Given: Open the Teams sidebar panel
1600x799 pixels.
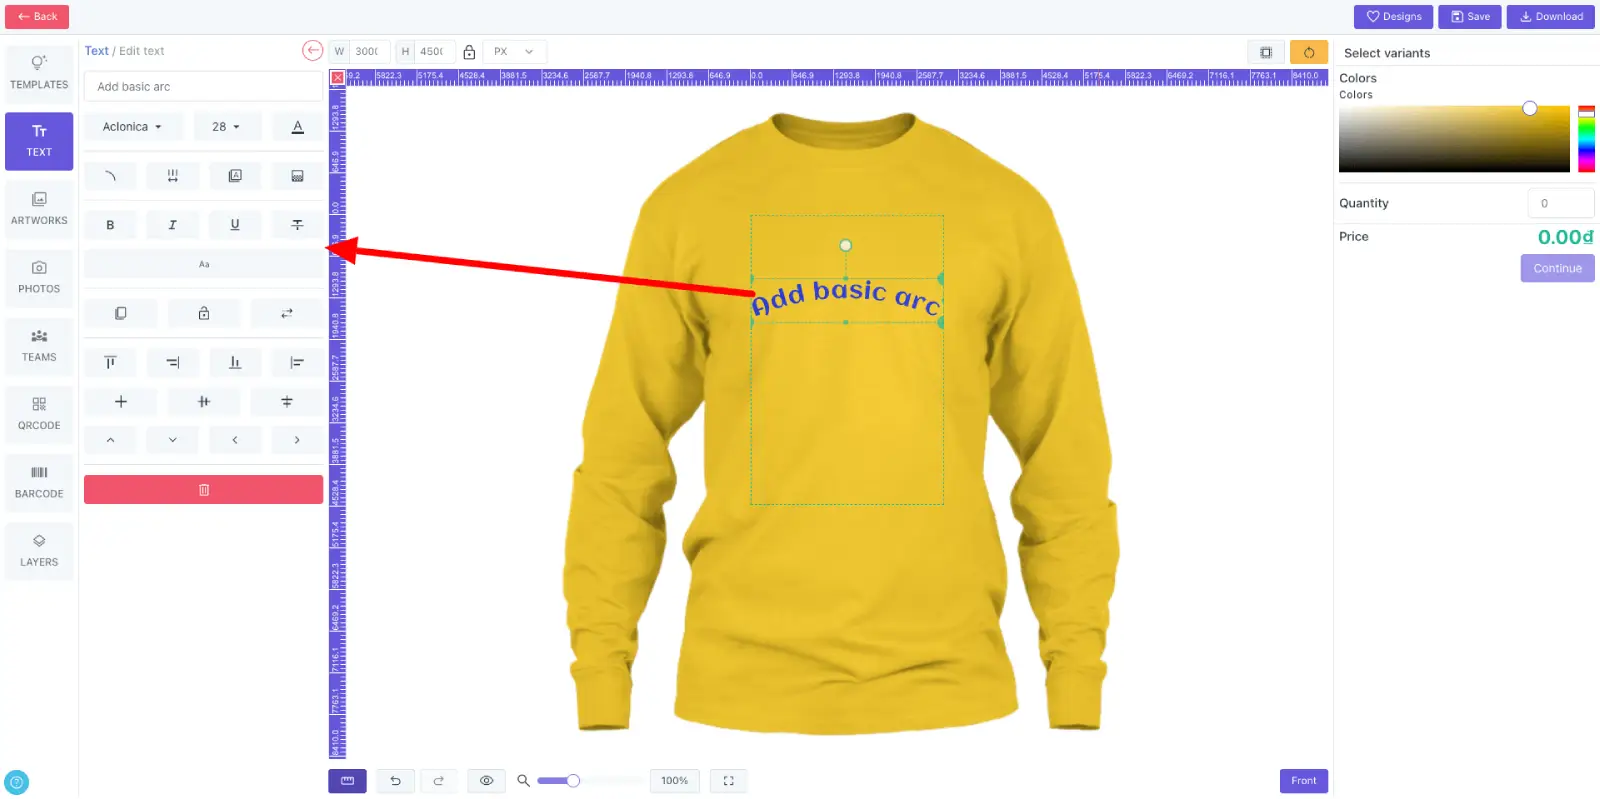Looking at the screenshot, I should point(39,345).
